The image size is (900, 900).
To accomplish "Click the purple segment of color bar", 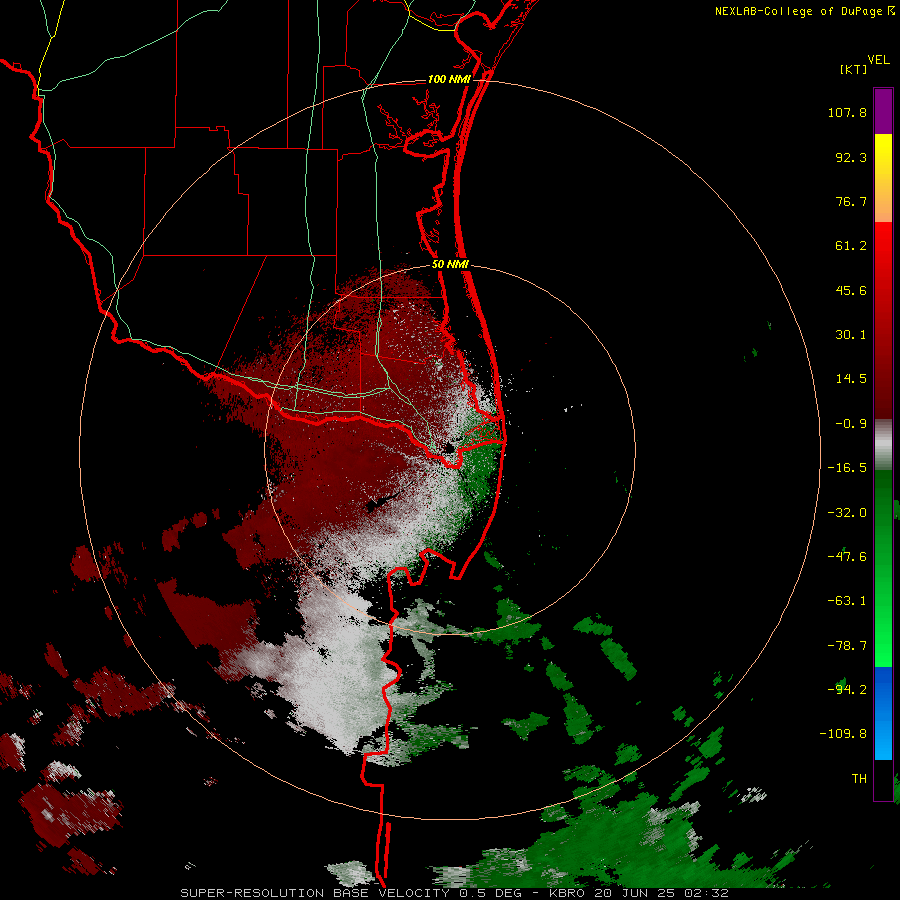I will coord(883,111).
